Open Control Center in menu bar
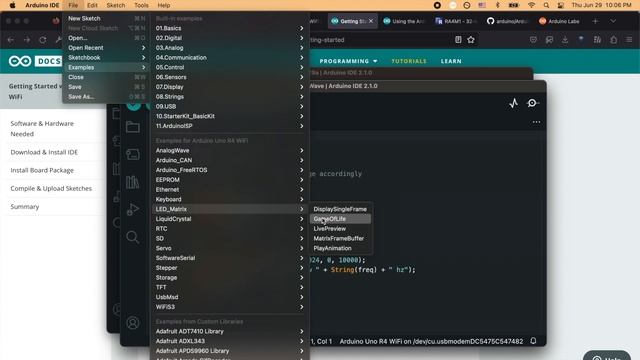Viewport: 640px width, 360px height. pyautogui.click(x=561, y=5)
